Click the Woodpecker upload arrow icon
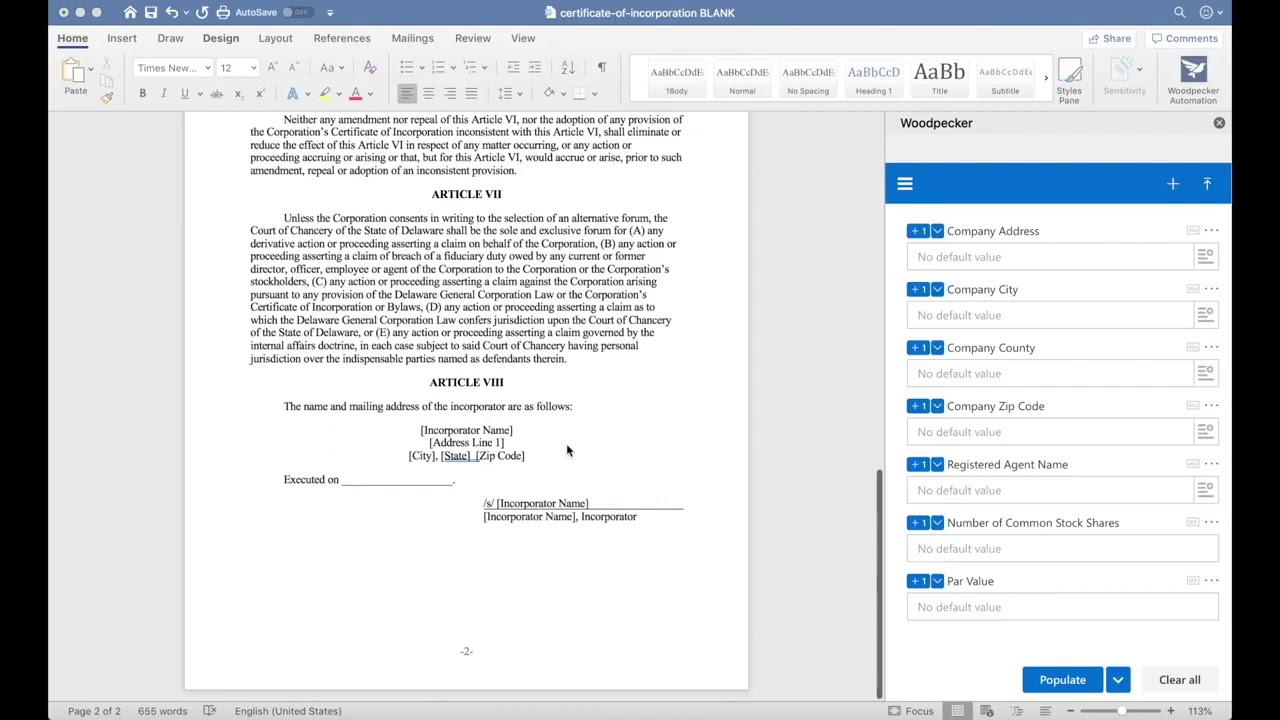1280x720 pixels. [1207, 184]
